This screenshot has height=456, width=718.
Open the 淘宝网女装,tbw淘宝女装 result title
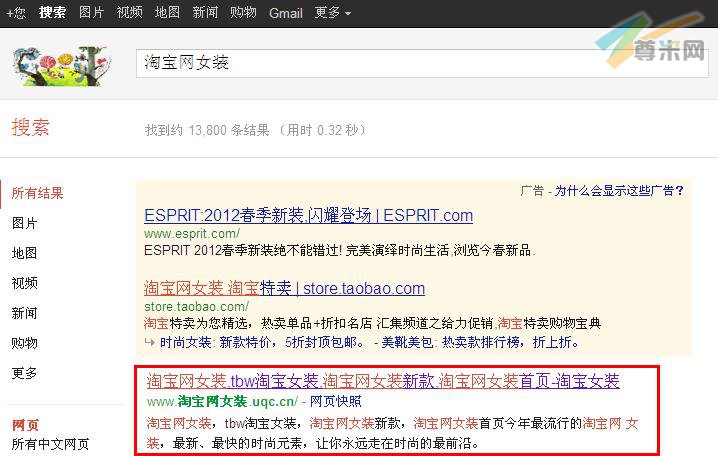tap(383, 381)
